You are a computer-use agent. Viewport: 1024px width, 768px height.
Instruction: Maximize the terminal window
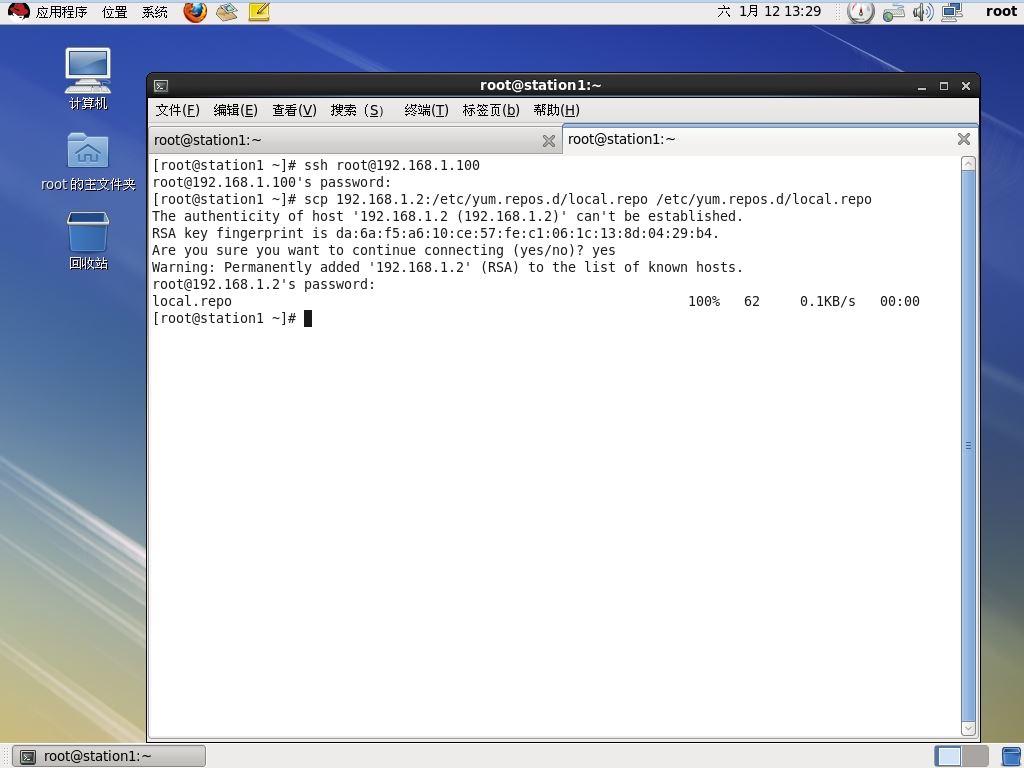tap(944, 86)
